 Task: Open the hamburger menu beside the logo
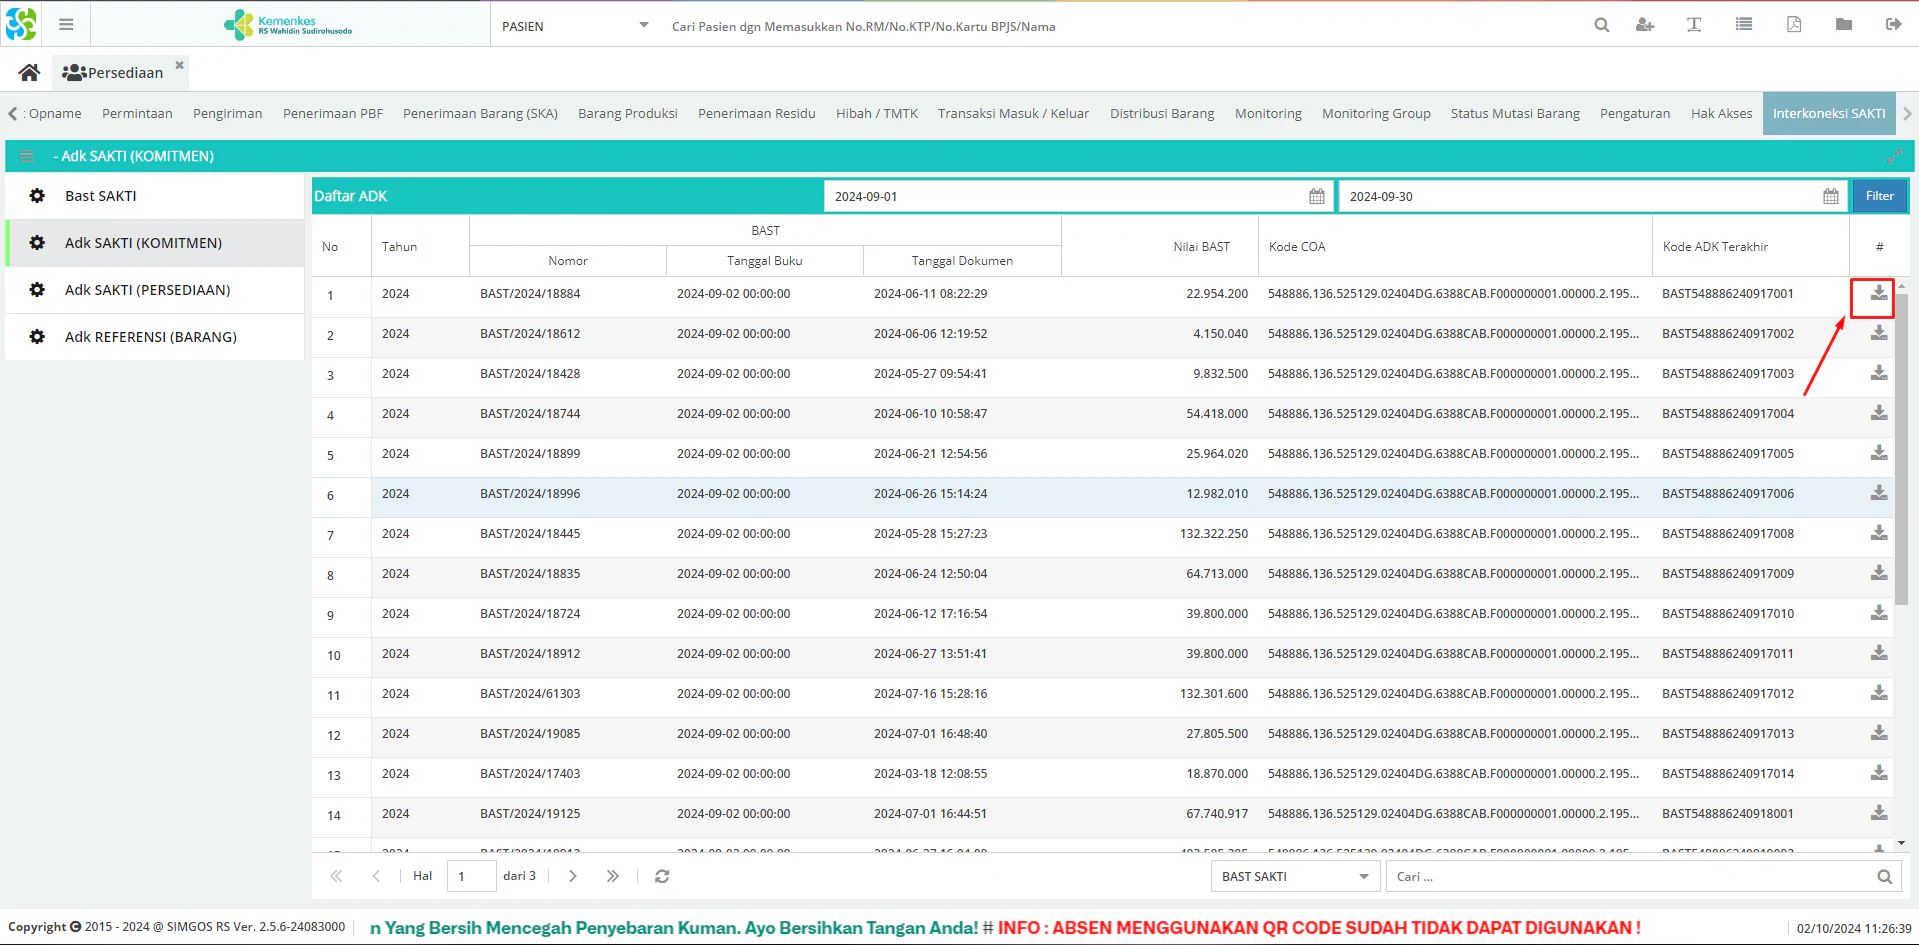click(66, 25)
